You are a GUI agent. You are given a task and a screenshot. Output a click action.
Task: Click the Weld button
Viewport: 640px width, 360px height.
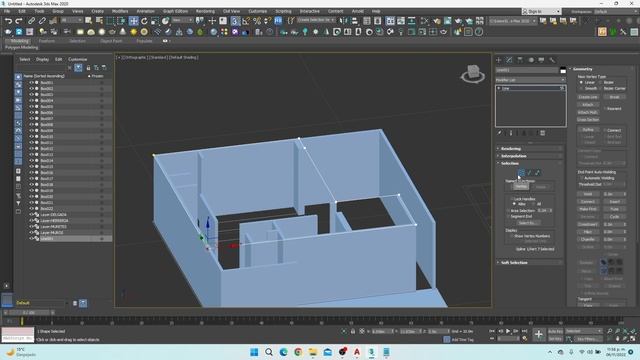point(588,194)
